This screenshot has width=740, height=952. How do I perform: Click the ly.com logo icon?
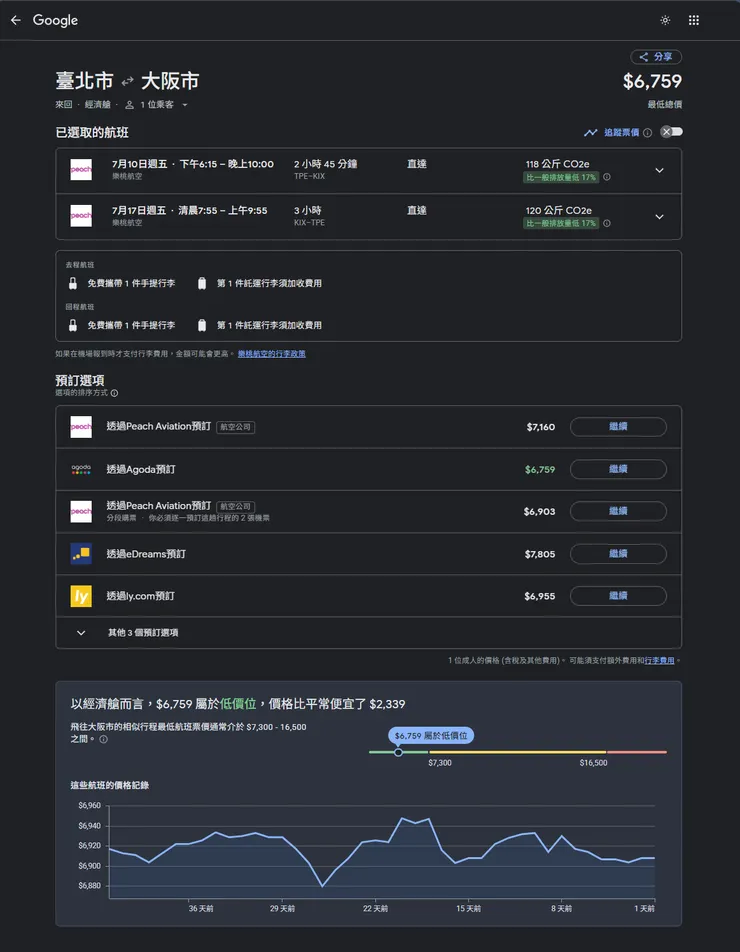pyautogui.click(x=81, y=596)
